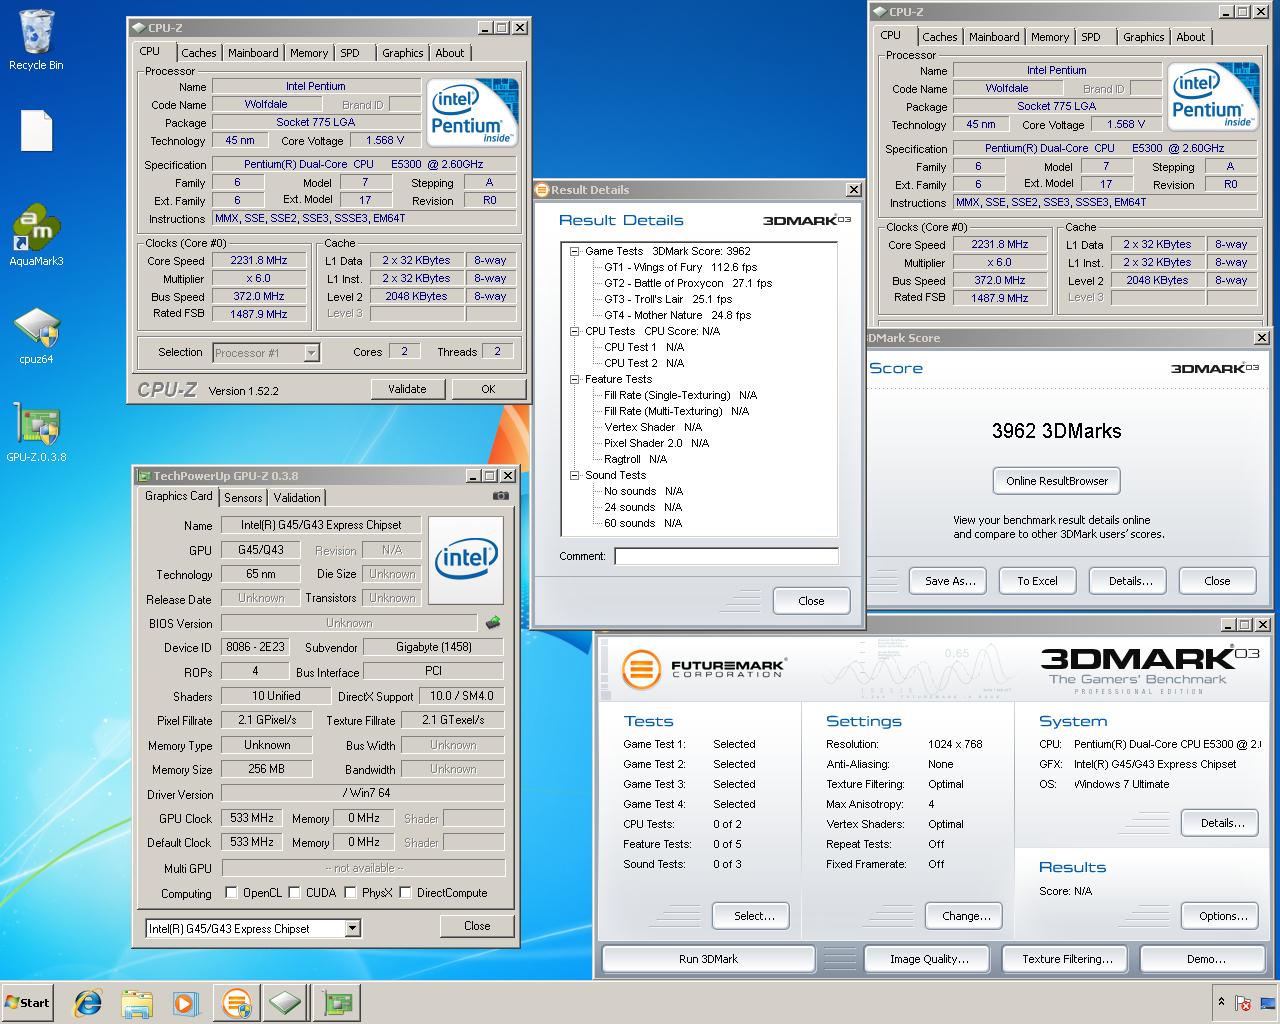Open SPD tab in right CPU-Z
1280x1024 pixels.
click(1091, 37)
